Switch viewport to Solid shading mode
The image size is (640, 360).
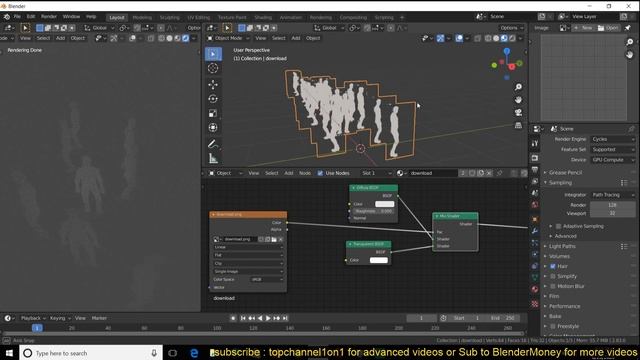[496, 38]
